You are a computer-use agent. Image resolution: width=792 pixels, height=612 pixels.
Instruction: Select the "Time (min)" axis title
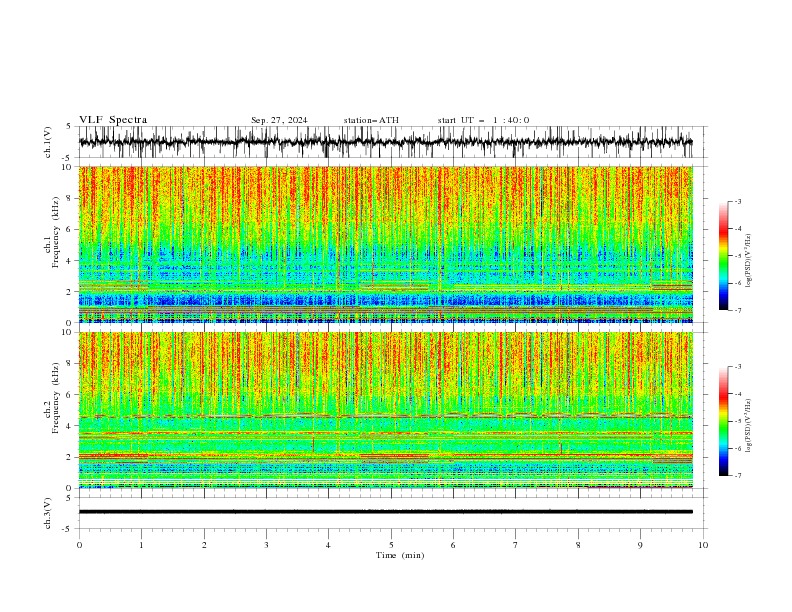pyautogui.click(x=400, y=555)
